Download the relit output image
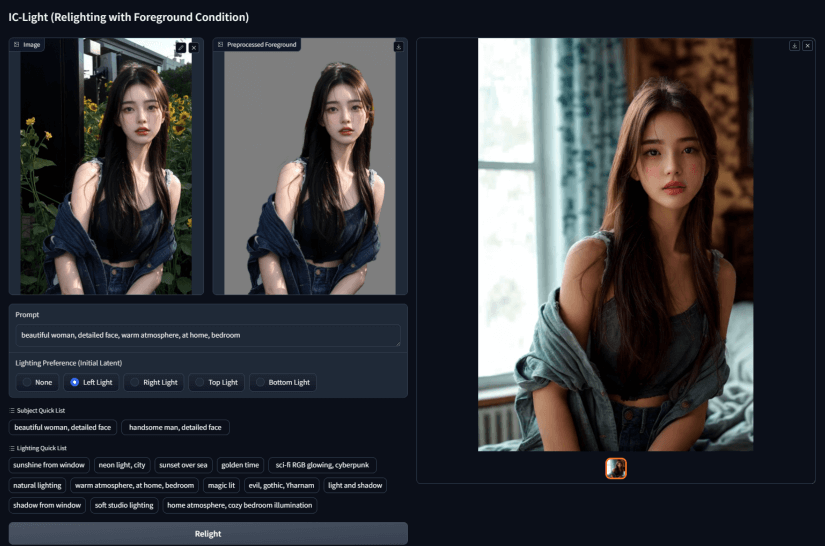 point(794,46)
